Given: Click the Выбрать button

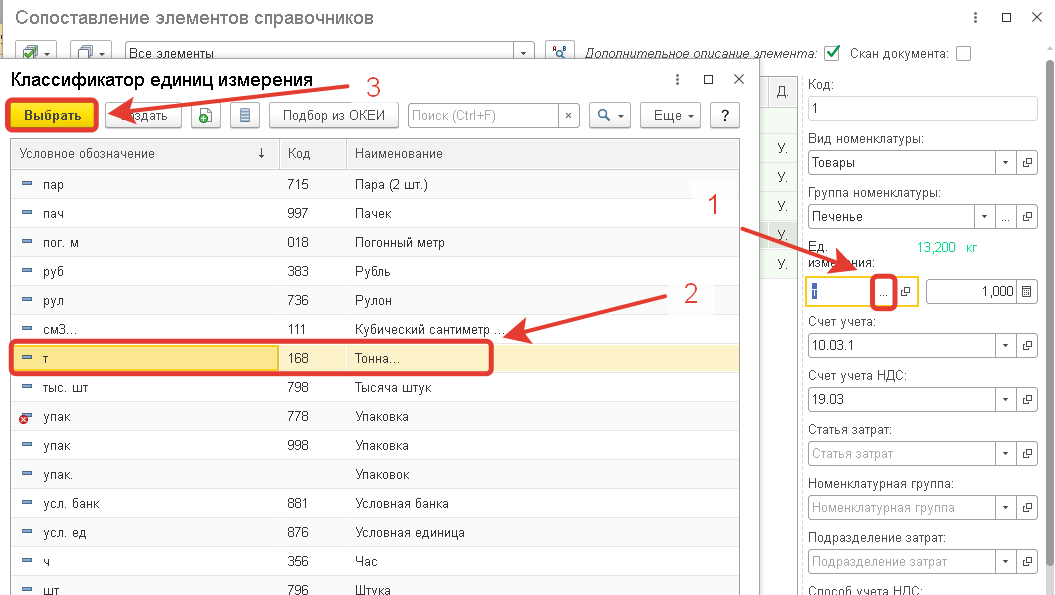Looking at the screenshot, I should click(52, 116).
